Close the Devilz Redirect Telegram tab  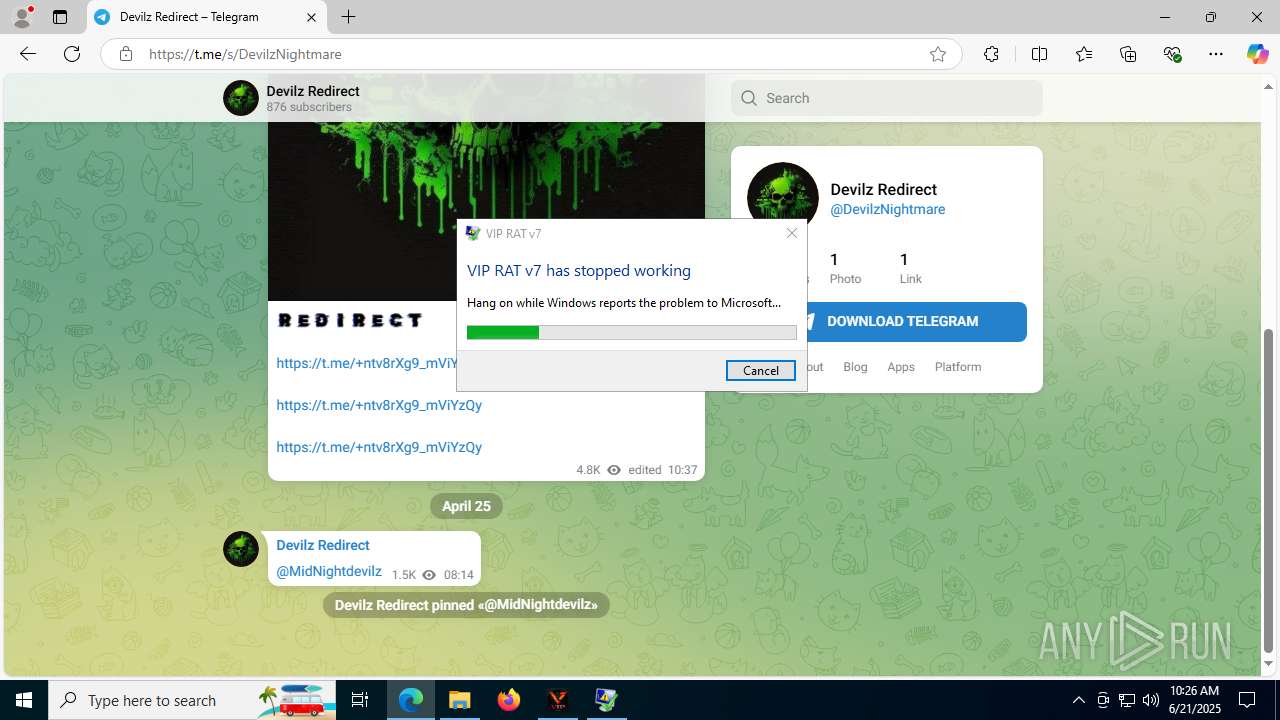311,17
